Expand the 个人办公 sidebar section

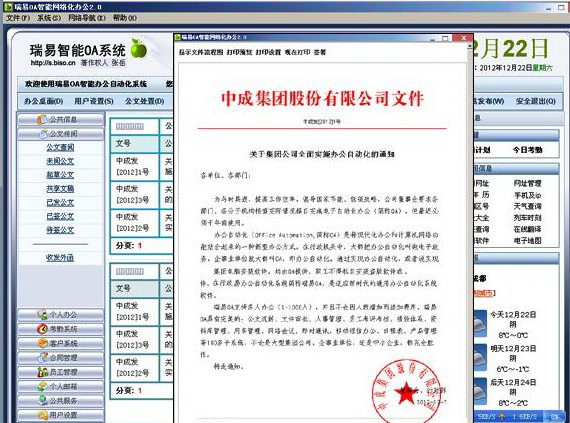61,315
